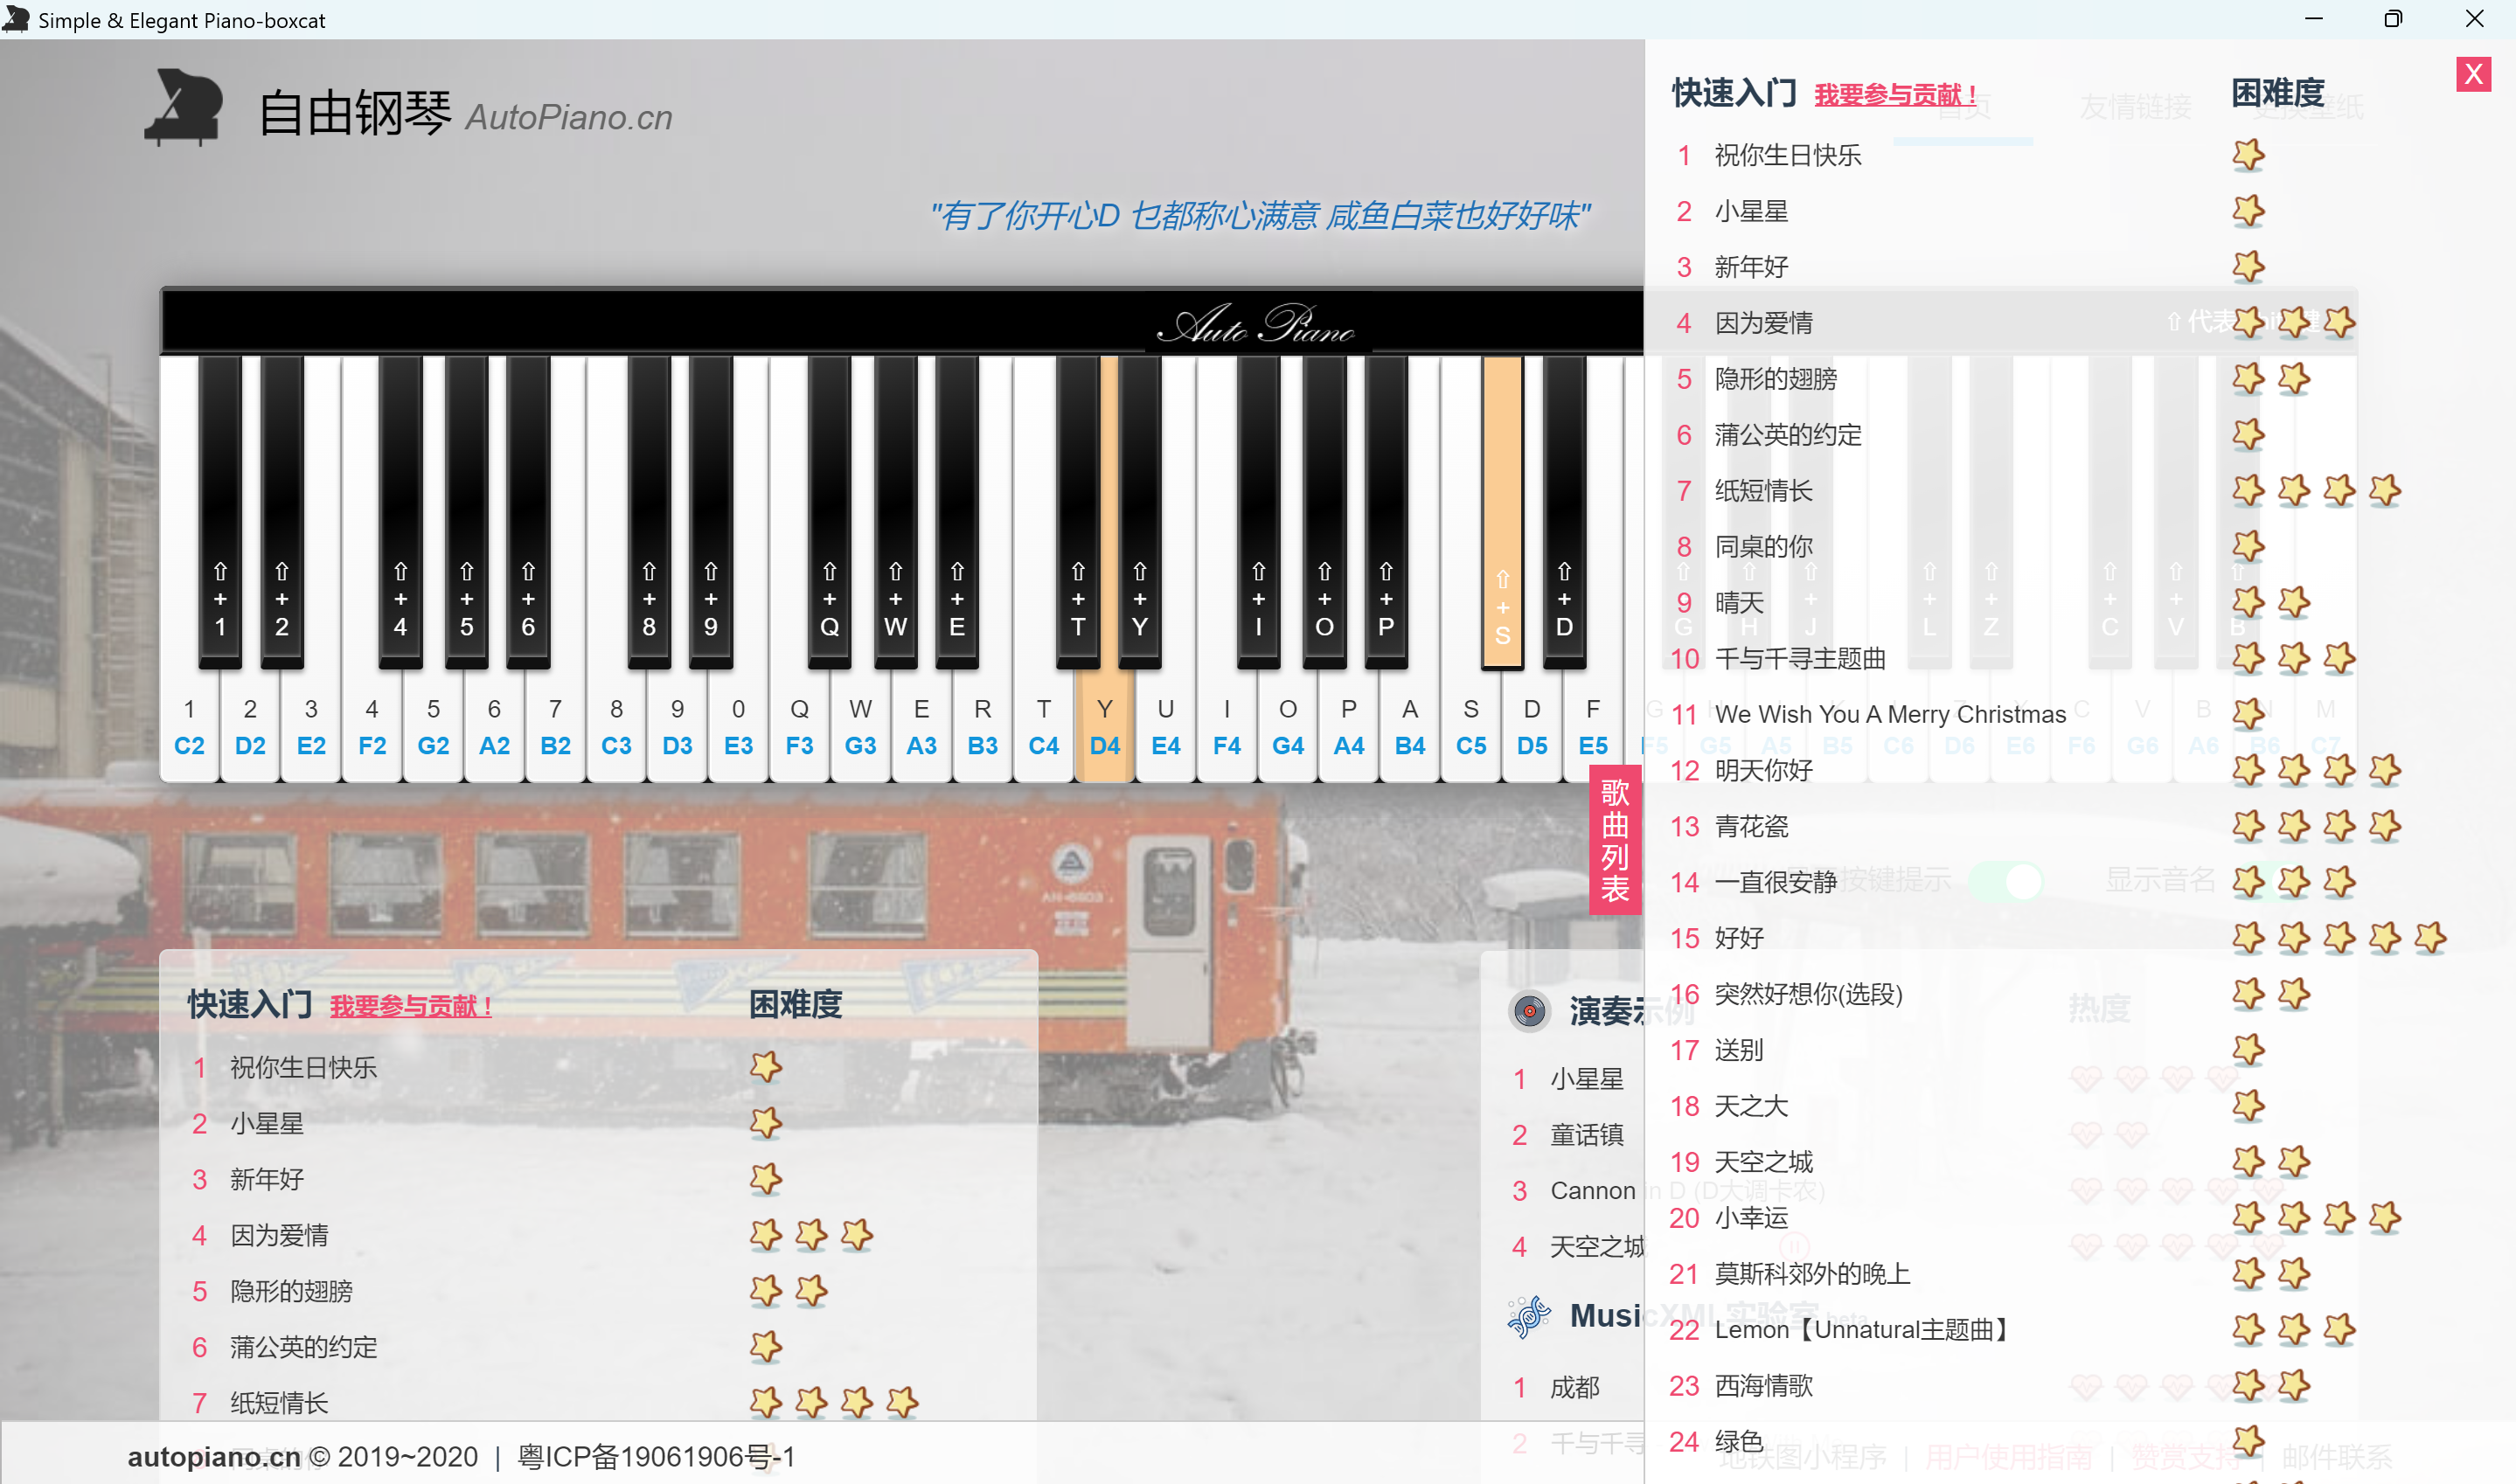Open the autopiano.cn footer link
The image size is (2516, 1484).
coord(214,1457)
